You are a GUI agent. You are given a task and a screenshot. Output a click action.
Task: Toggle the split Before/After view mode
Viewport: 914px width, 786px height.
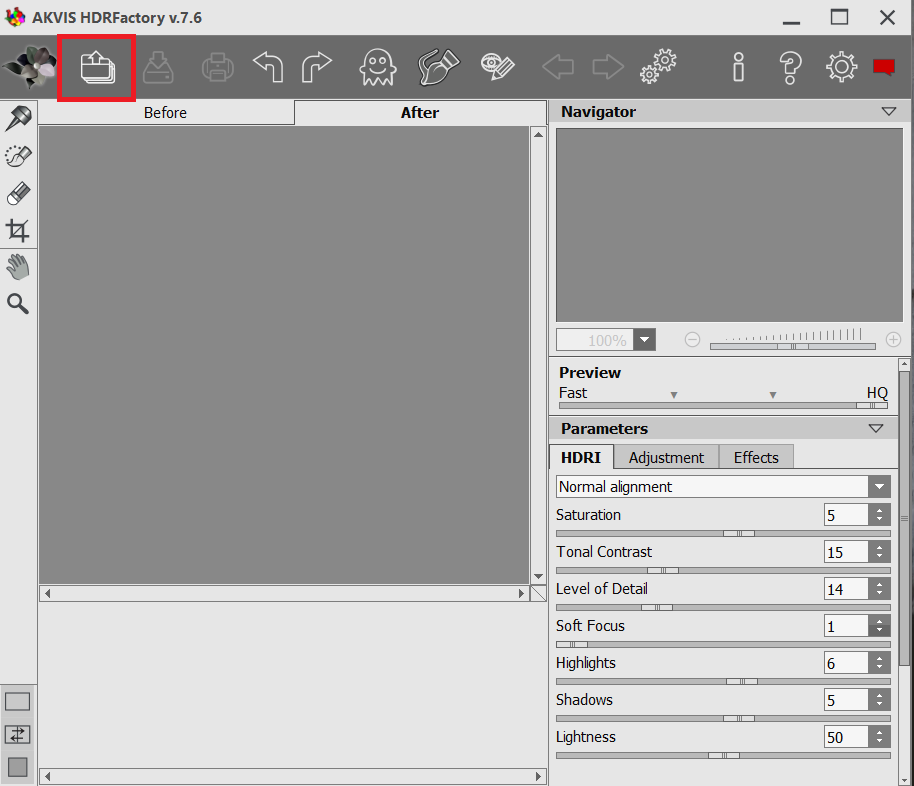coord(17,734)
